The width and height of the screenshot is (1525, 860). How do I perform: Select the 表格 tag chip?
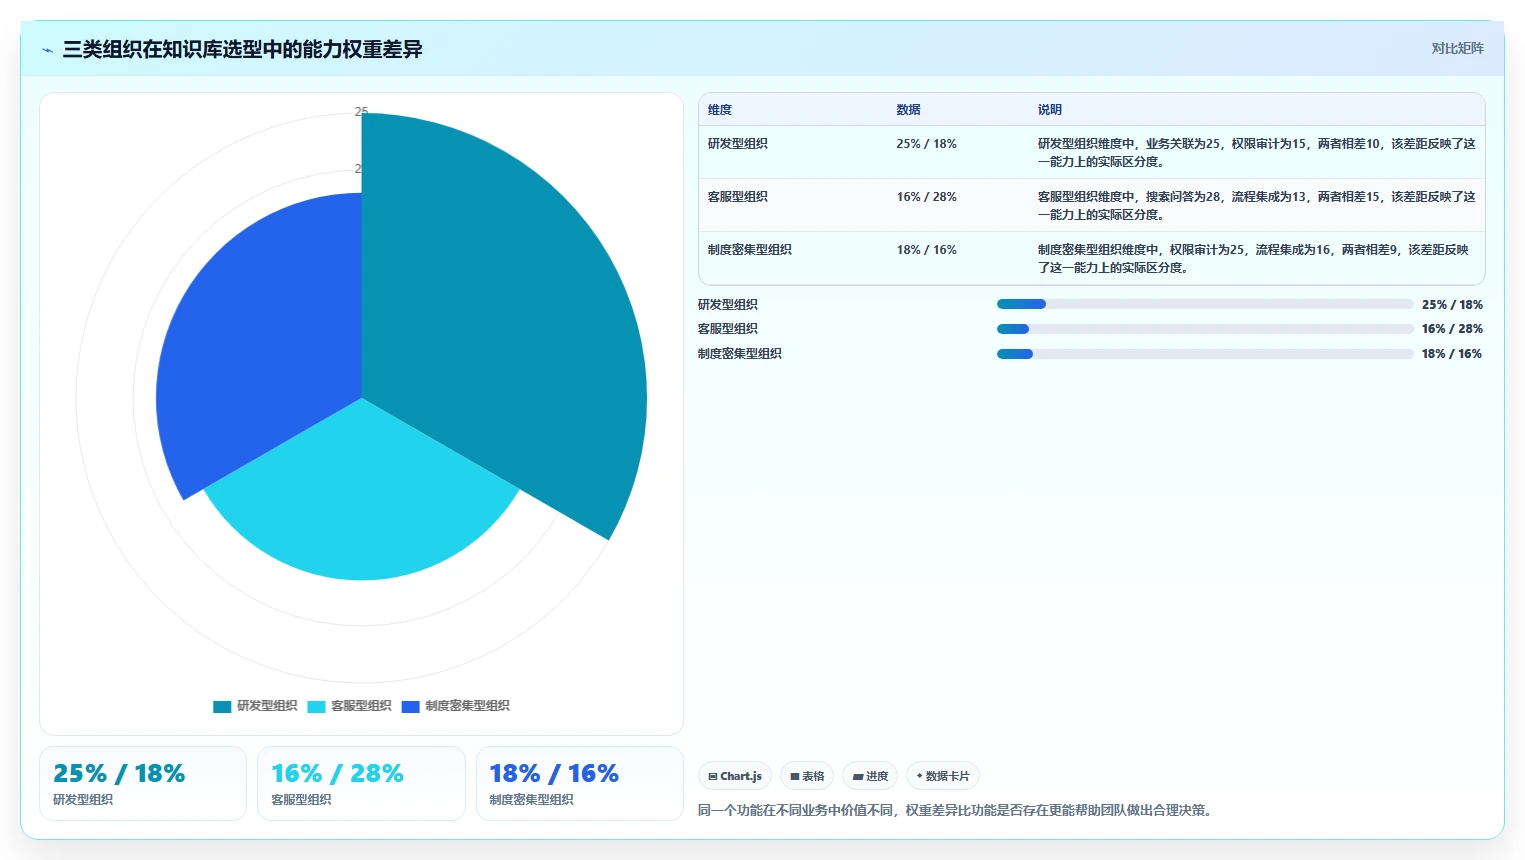[x=807, y=776]
